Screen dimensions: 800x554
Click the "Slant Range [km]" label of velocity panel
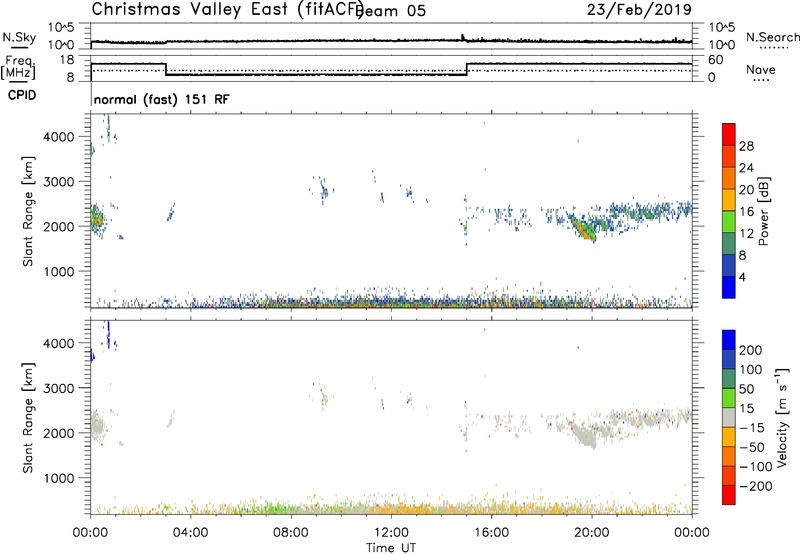[x=28, y=418]
